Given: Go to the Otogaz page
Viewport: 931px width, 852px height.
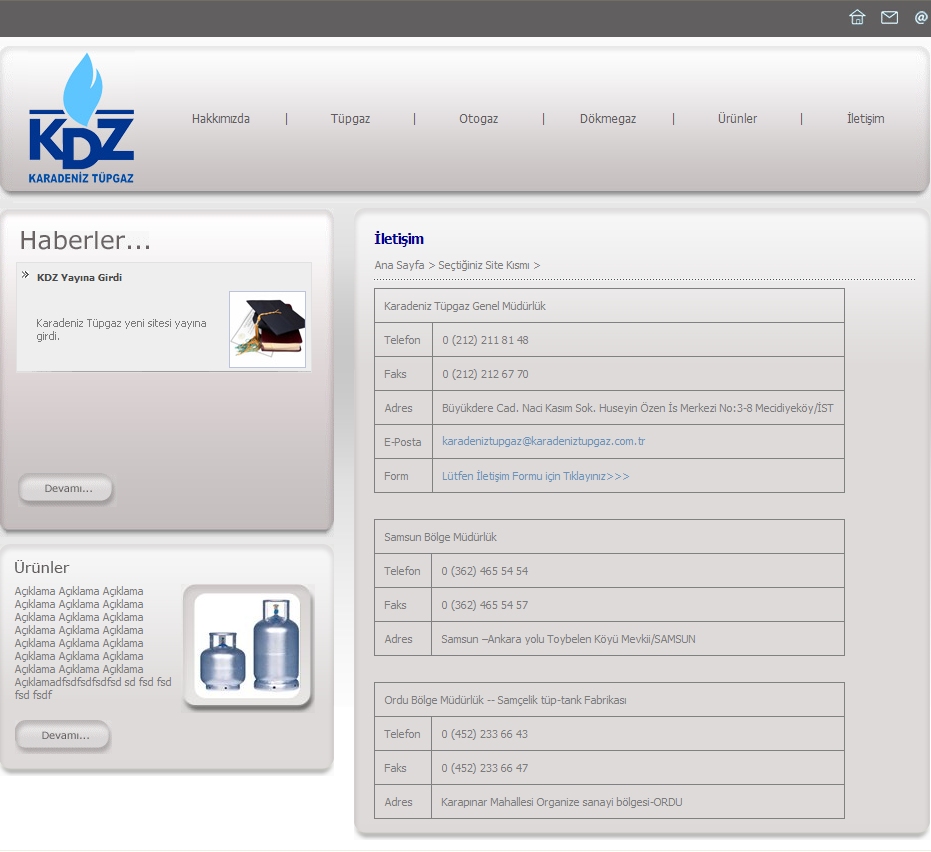Looking at the screenshot, I should (479, 119).
